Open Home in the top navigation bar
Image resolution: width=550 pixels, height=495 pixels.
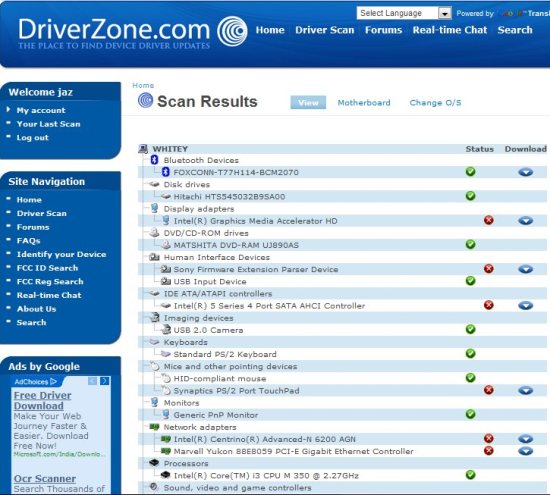pyautogui.click(x=270, y=30)
